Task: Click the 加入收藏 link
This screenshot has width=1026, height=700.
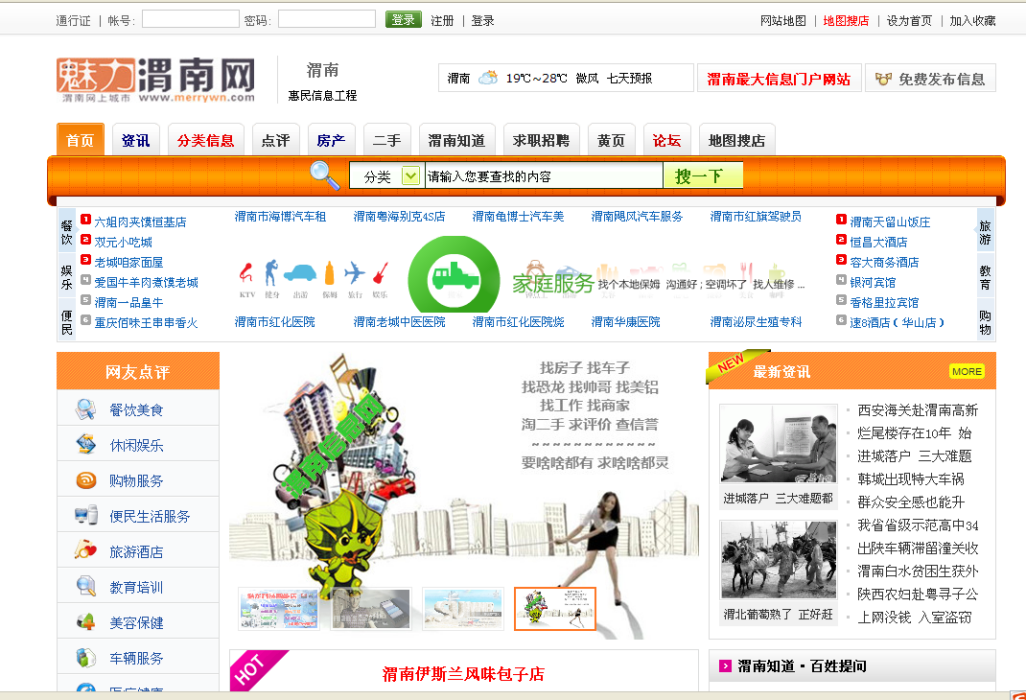Action: 972,20
